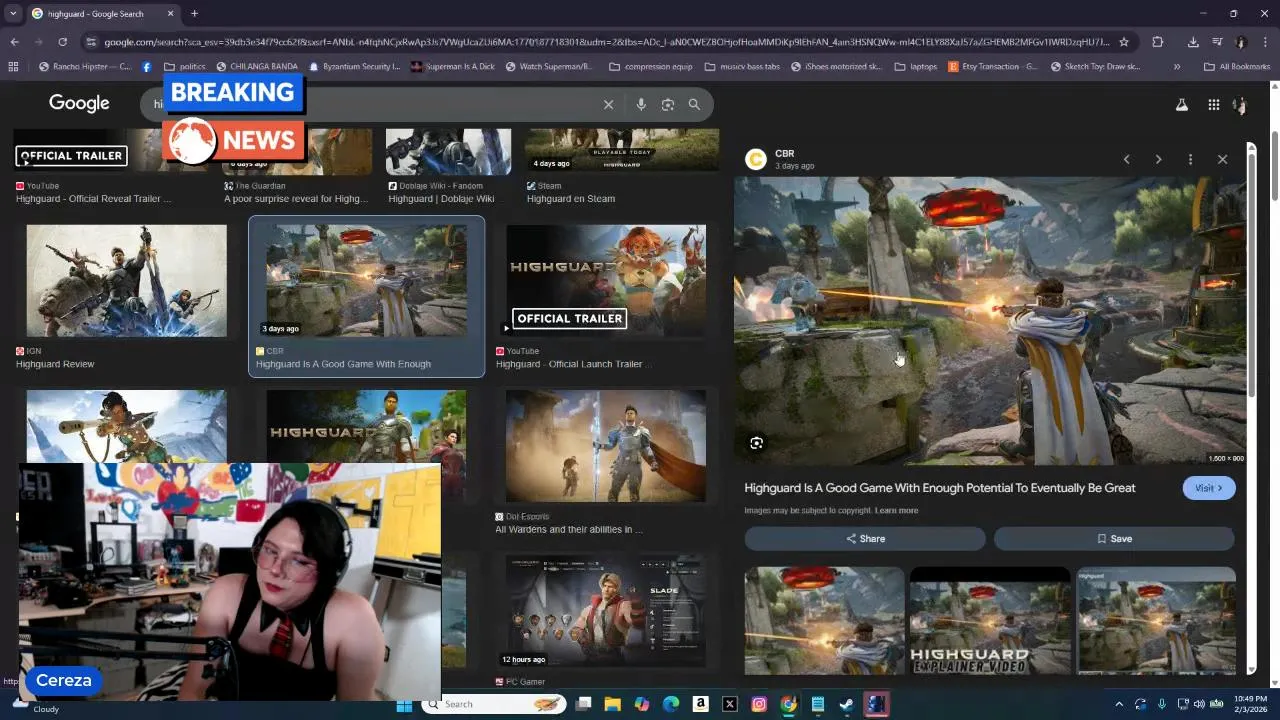This screenshot has width=1280, height=720.
Task: Open the All Bookmarks folder
Action: pyautogui.click(x=1237, y=67)
